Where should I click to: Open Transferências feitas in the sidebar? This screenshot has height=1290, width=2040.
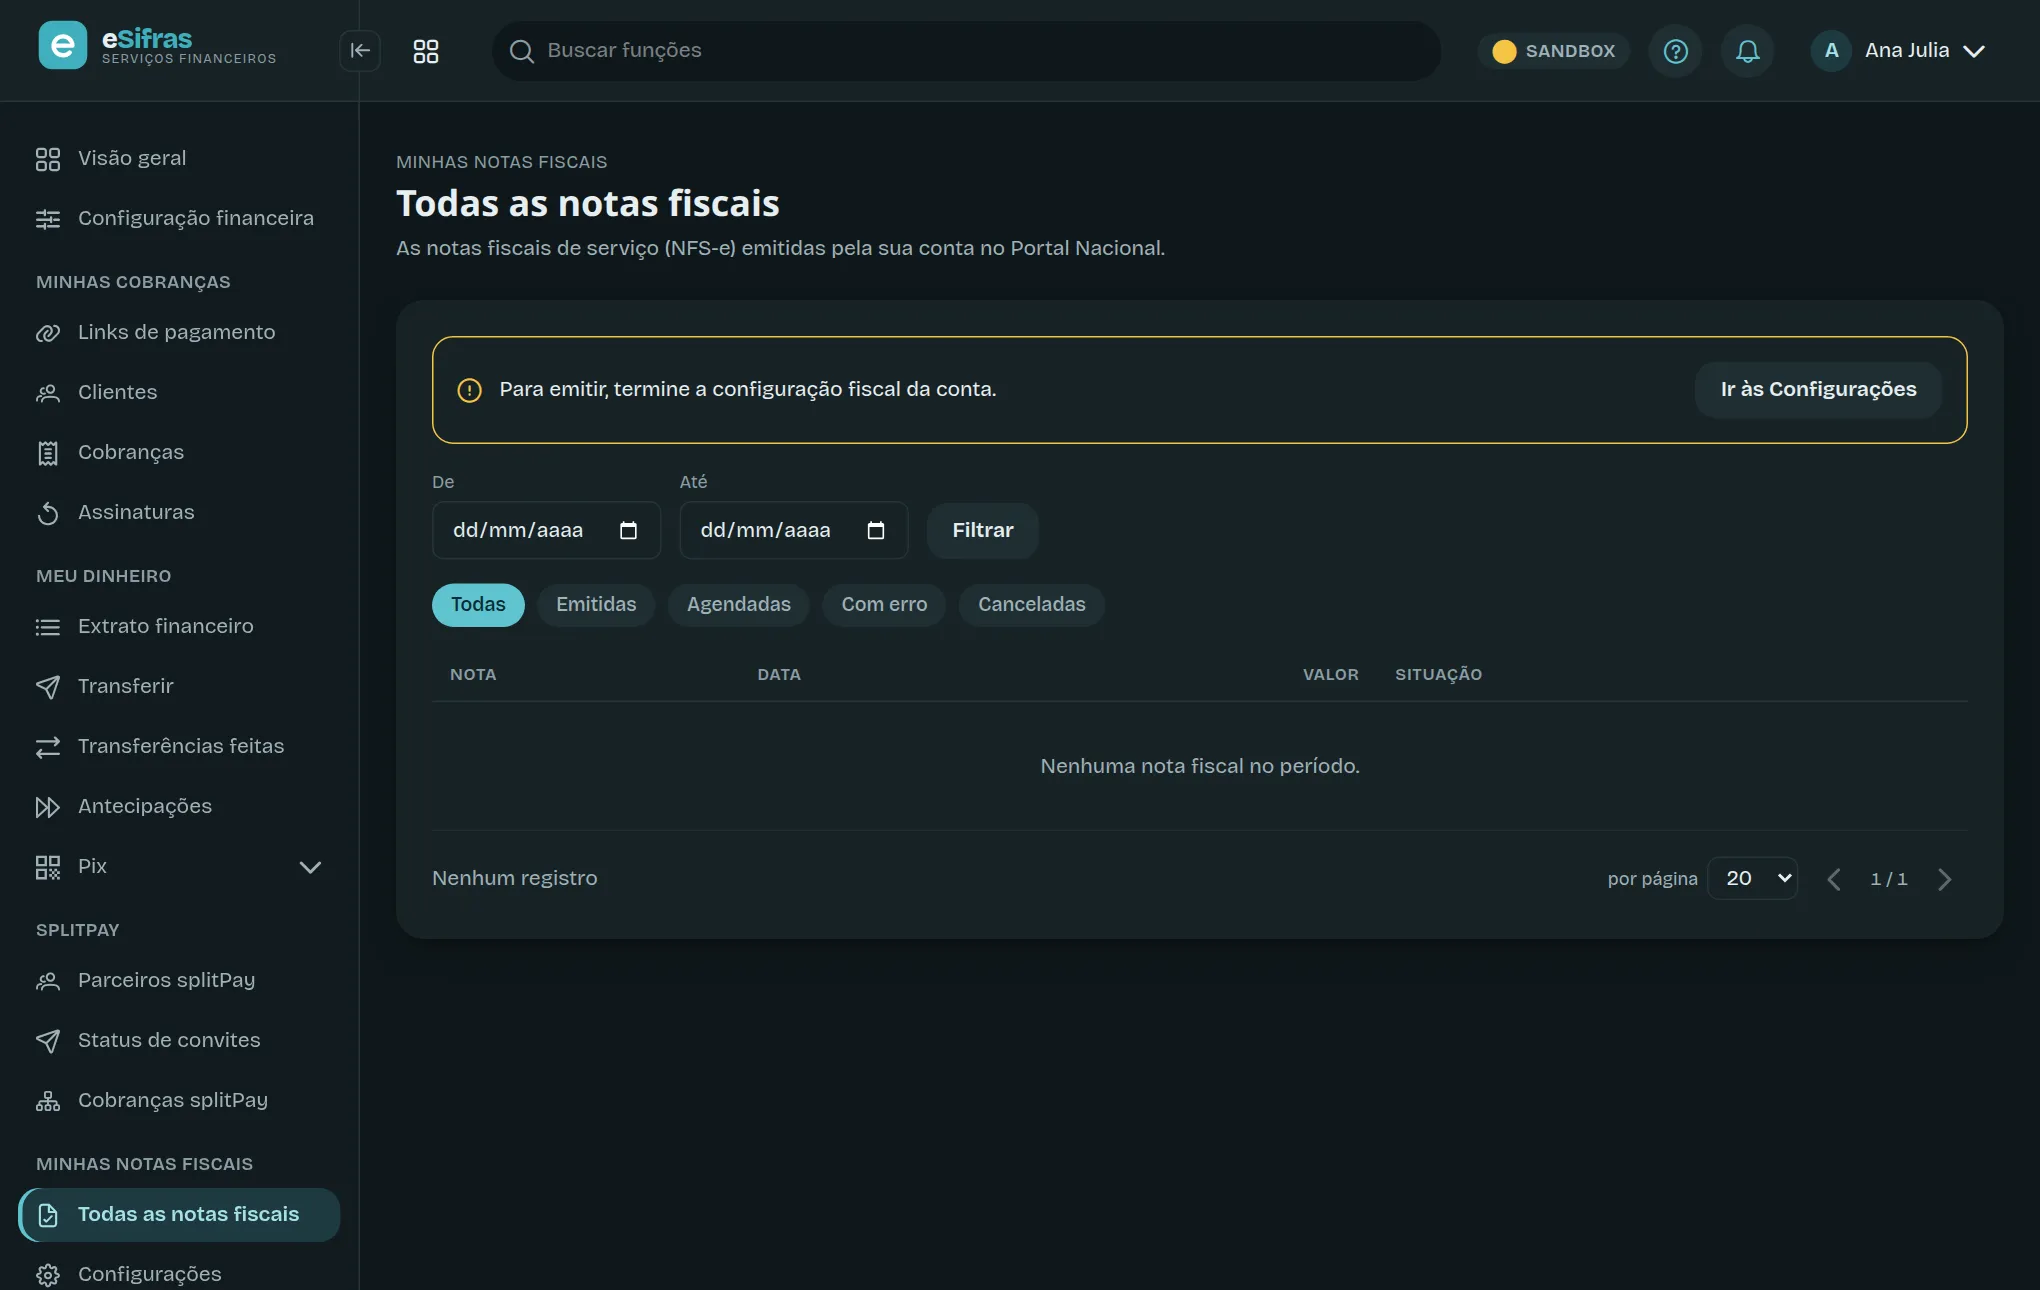coord(180,747)
